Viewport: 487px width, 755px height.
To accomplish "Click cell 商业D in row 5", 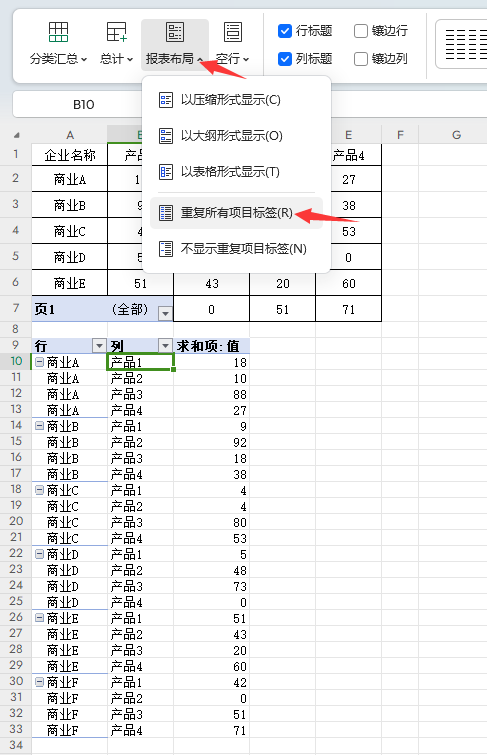I will pos(70,258).
